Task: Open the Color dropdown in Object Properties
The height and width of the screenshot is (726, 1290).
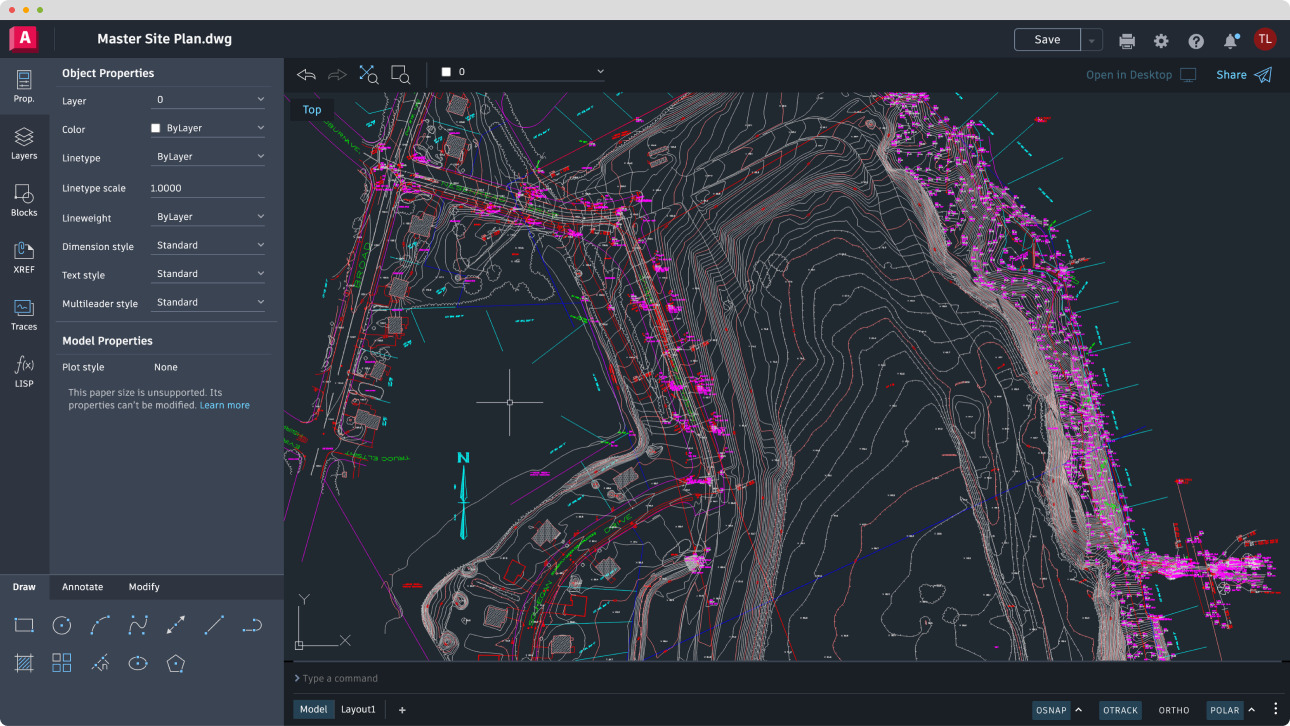Action: [207, 129]
